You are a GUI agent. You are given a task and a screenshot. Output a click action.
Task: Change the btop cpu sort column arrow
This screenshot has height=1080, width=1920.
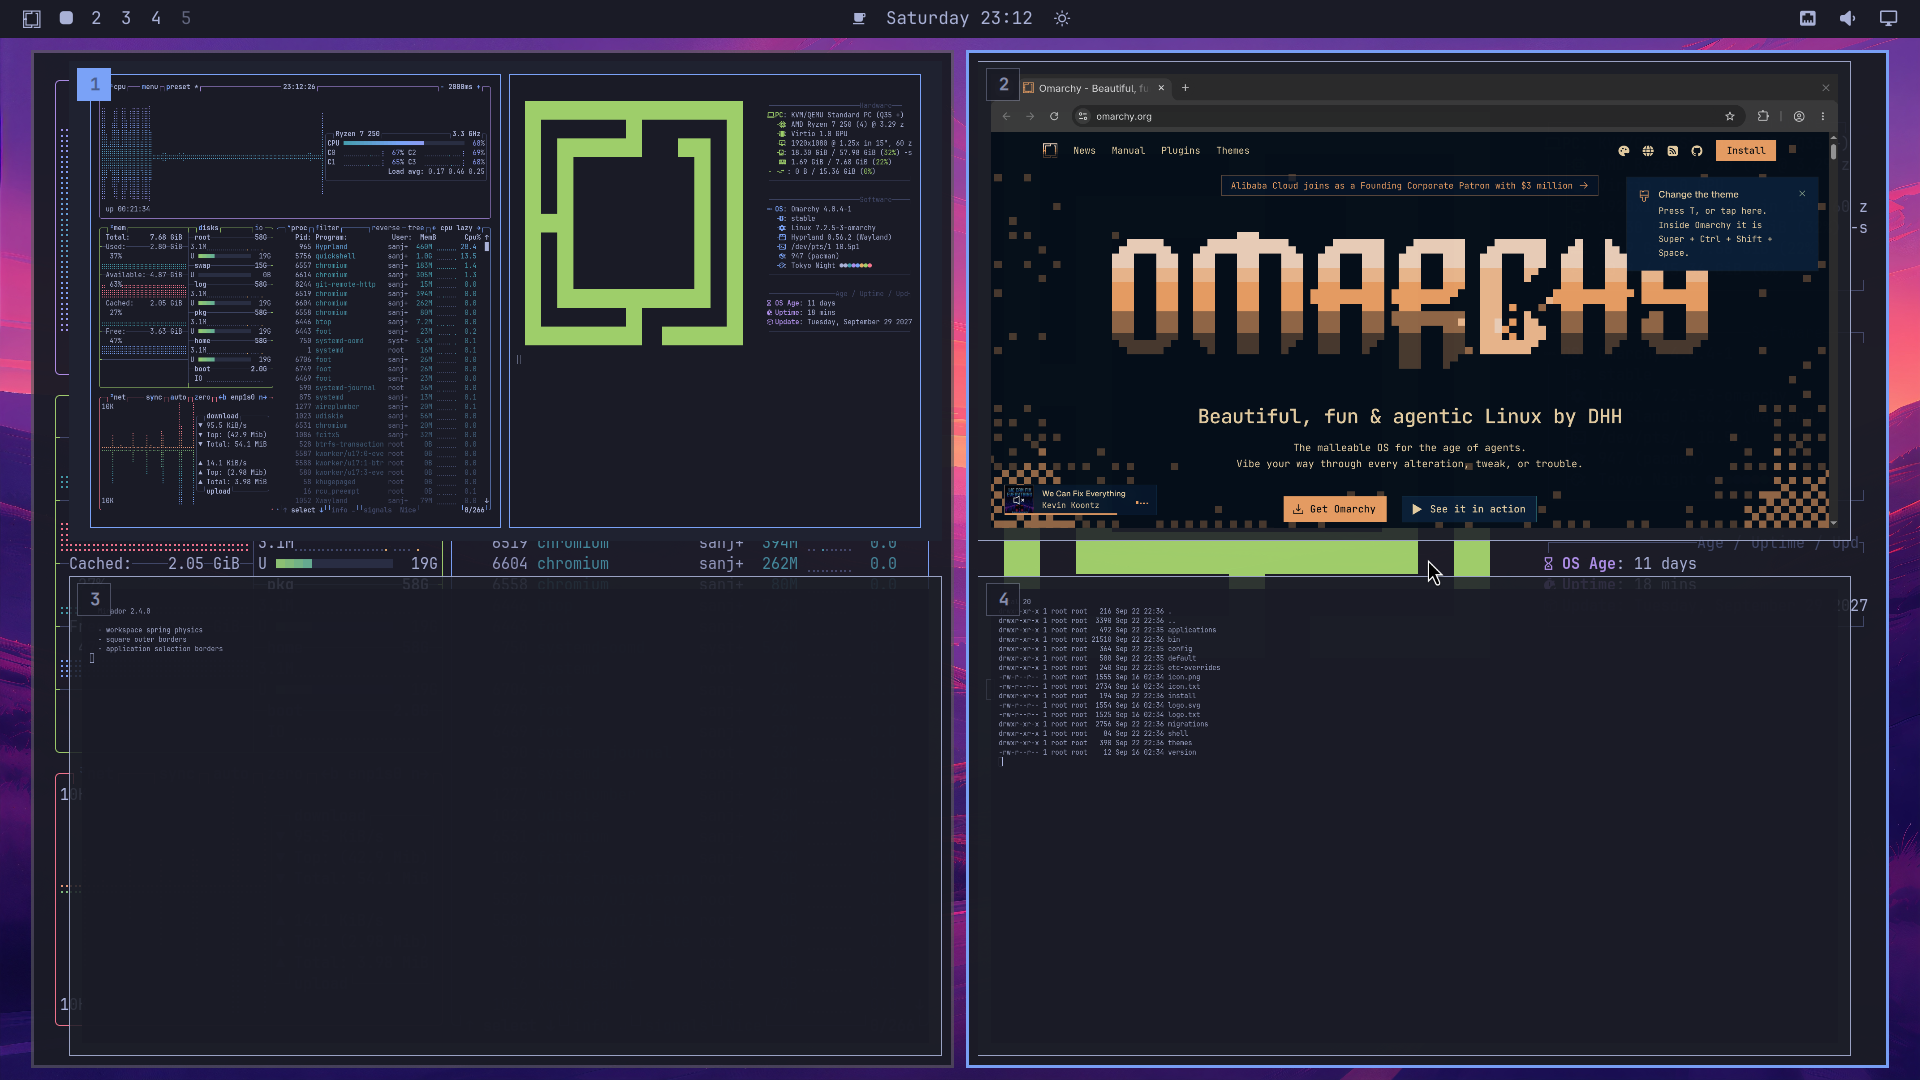pyautogui.click(x=478, y=228)
